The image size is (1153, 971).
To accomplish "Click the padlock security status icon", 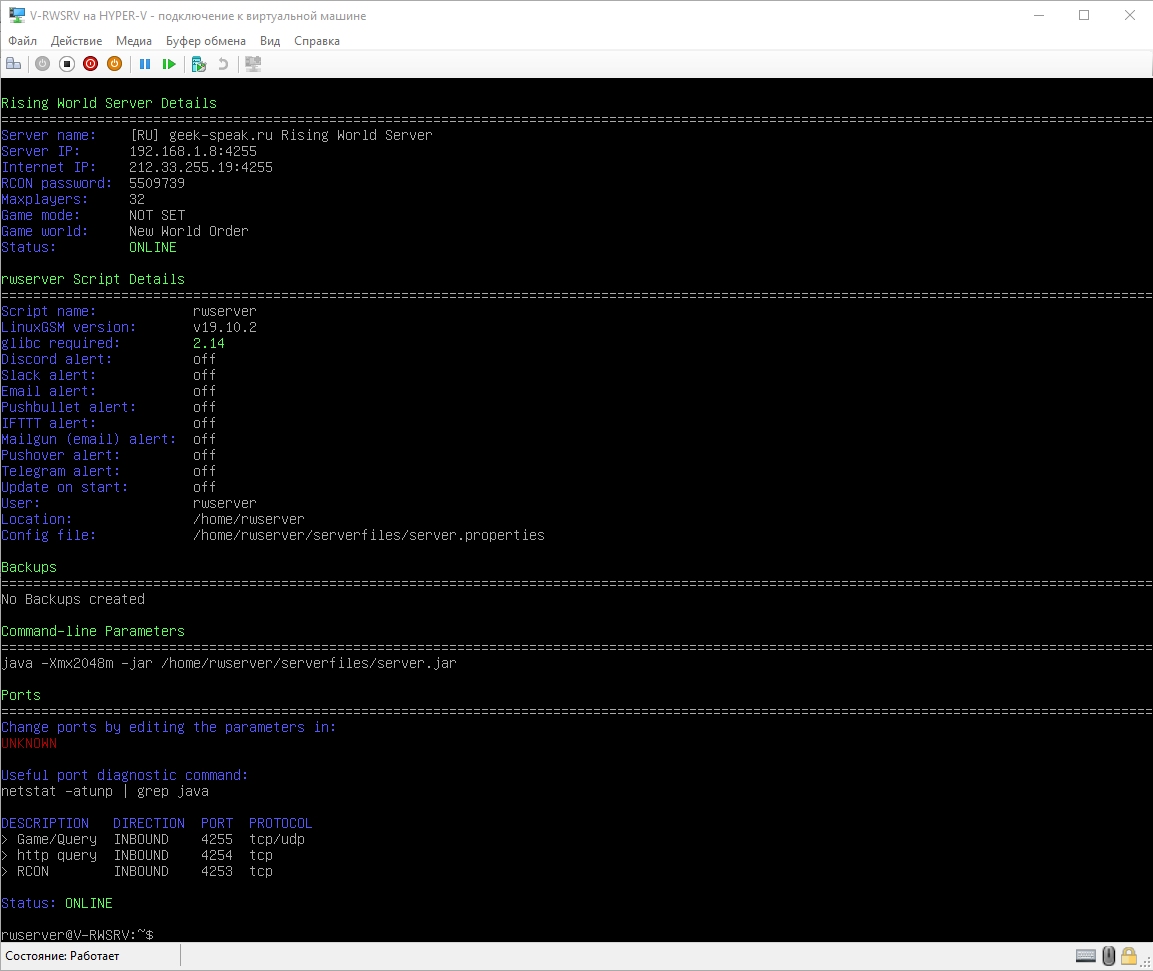I will point(1129,957).
